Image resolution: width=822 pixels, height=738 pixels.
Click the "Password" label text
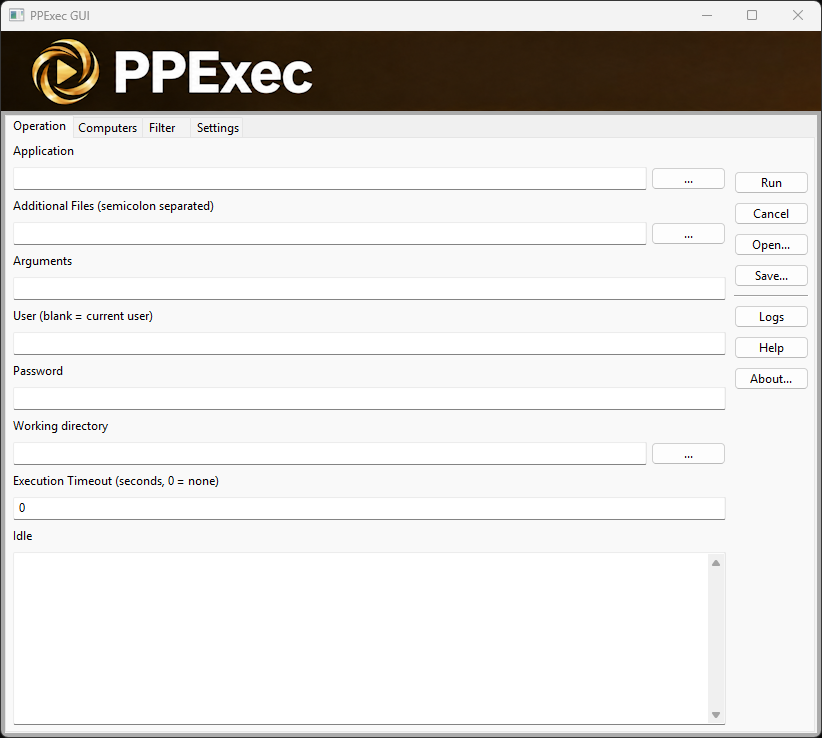coord(38,371)
